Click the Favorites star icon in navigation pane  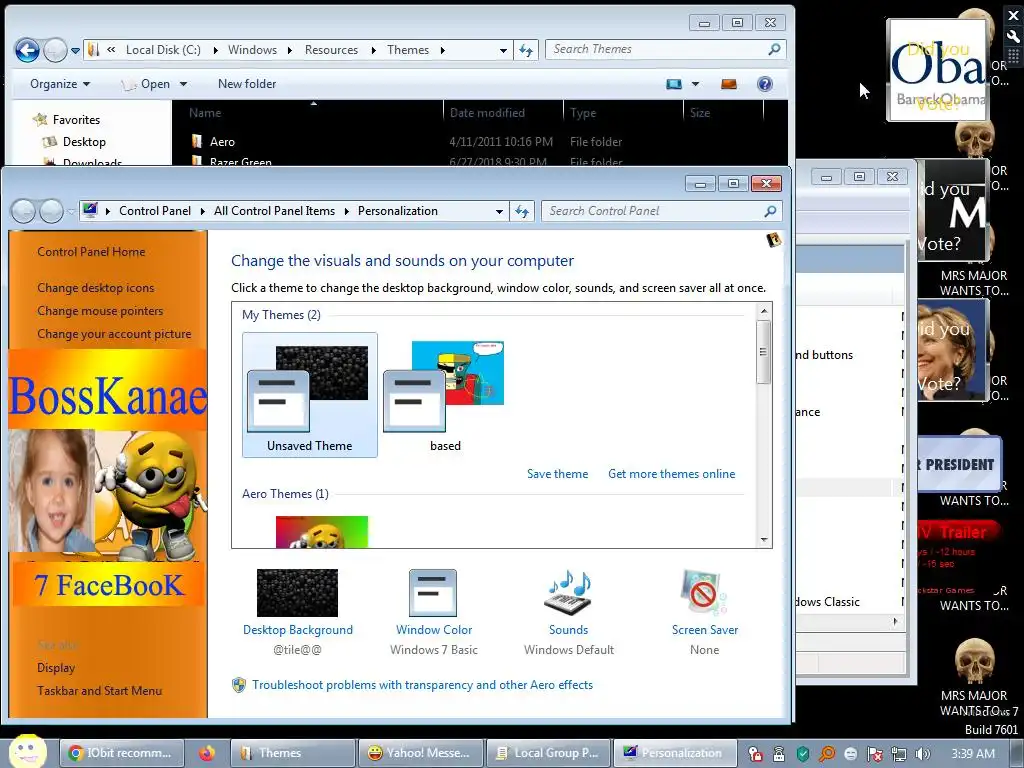pyautogui.click(x=40, y=120)
